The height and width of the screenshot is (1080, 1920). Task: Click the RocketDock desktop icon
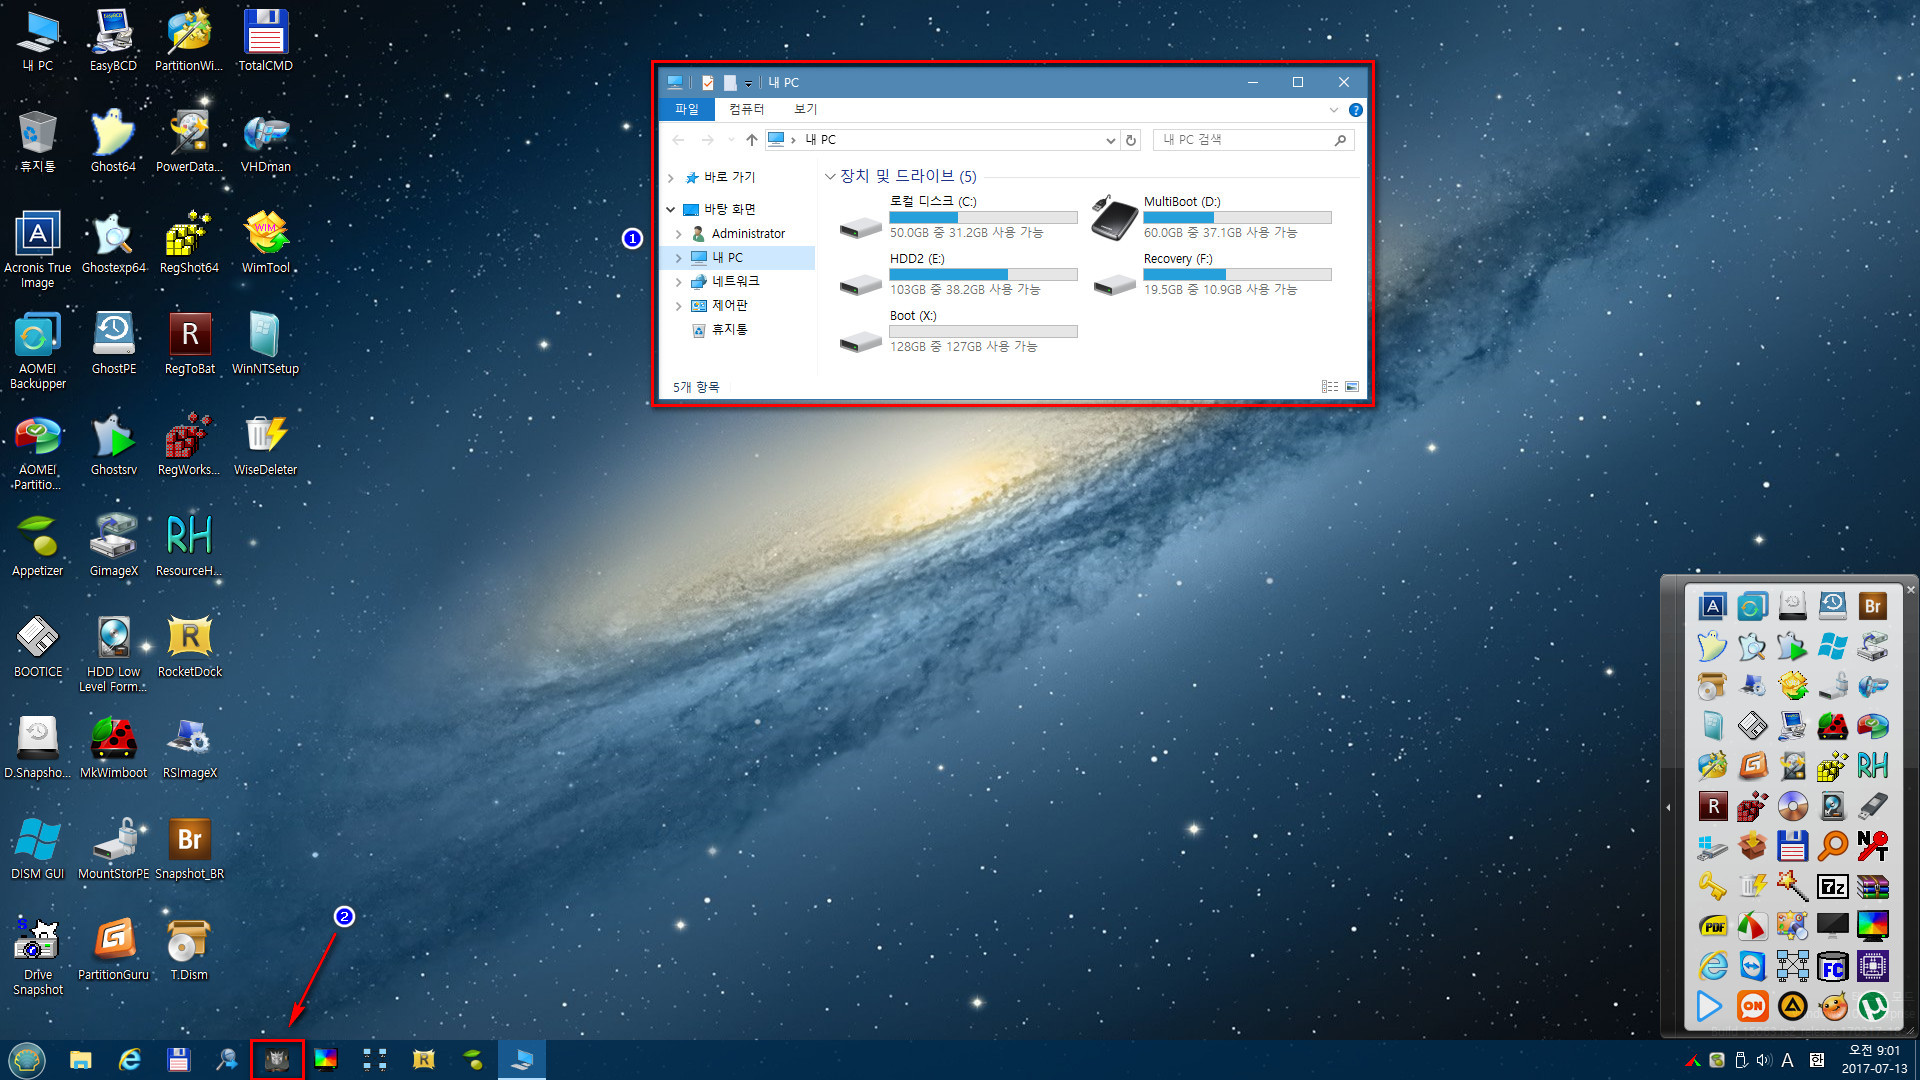[189, 646]
